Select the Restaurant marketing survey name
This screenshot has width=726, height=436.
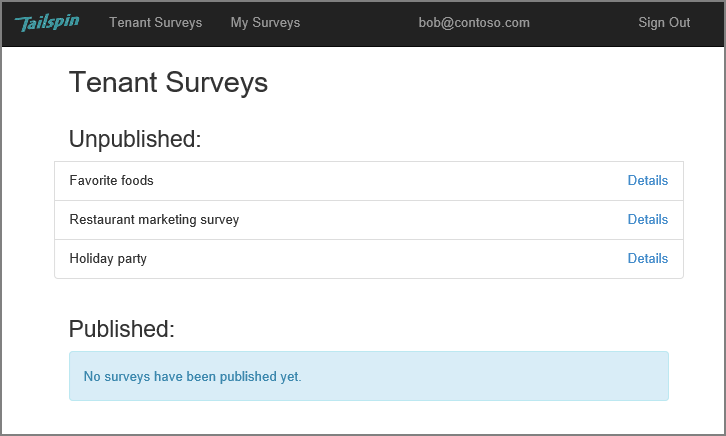154,220
